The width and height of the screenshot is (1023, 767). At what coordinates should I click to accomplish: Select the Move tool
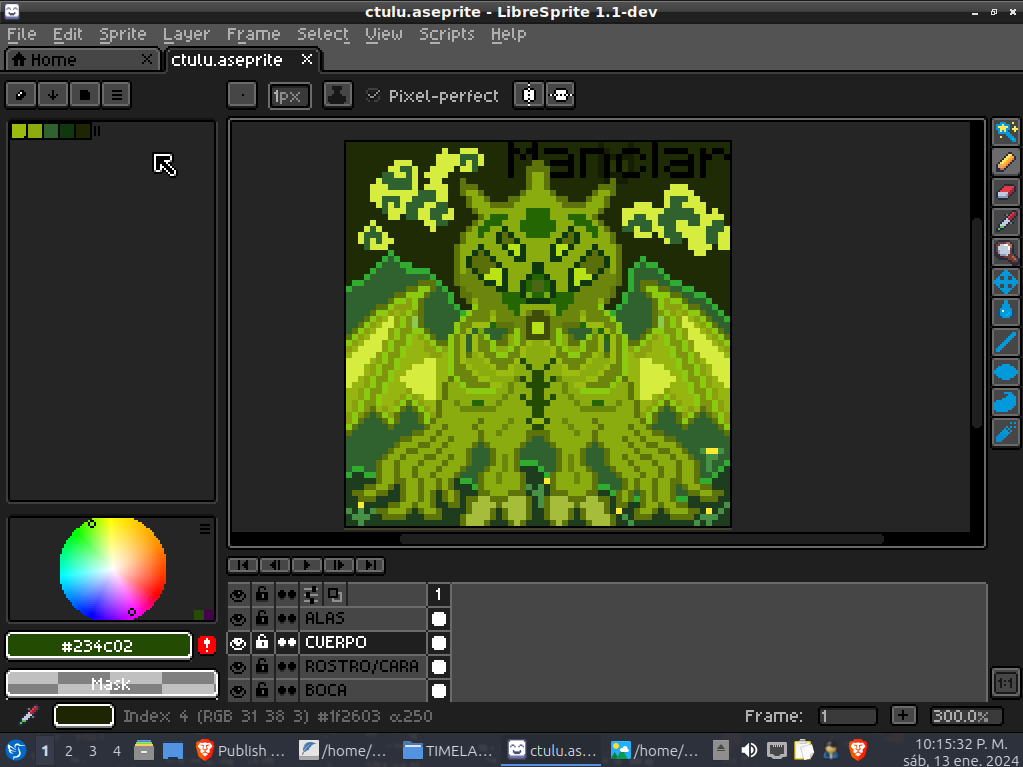point(1005,282)
